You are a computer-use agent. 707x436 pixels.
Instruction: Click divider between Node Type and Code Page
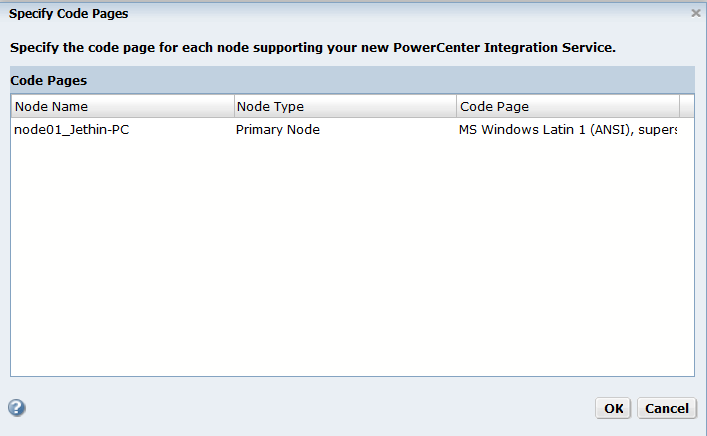[x=457, y=106]
